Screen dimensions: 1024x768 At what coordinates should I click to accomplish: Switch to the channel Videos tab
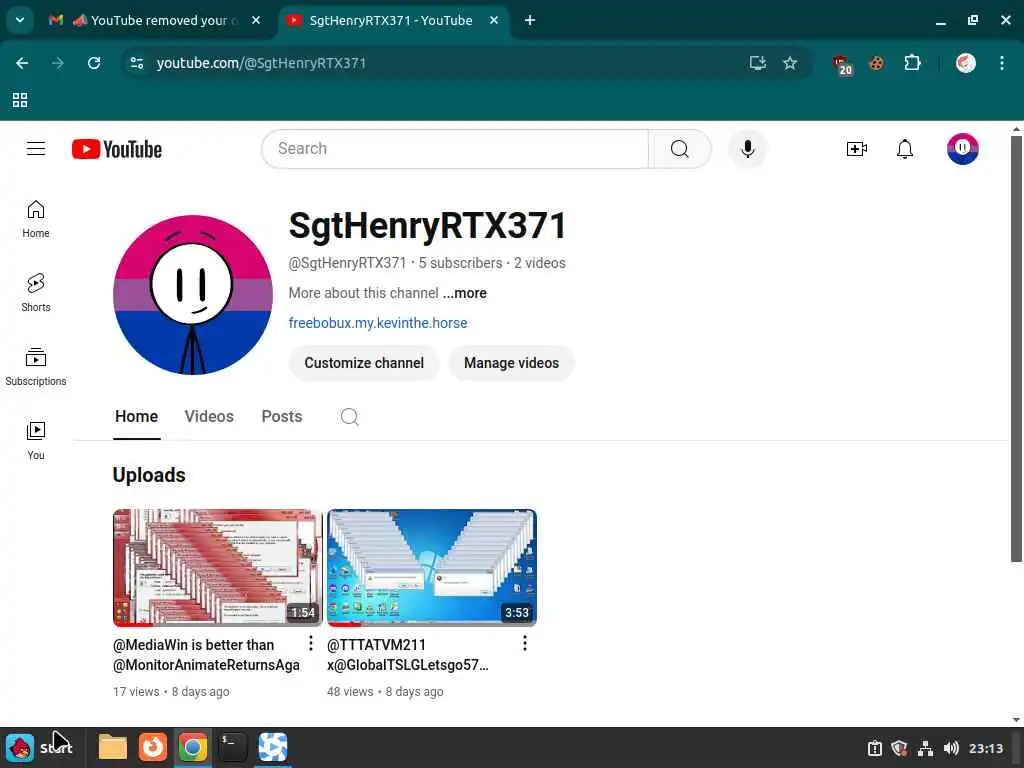(x=209, y=417)
